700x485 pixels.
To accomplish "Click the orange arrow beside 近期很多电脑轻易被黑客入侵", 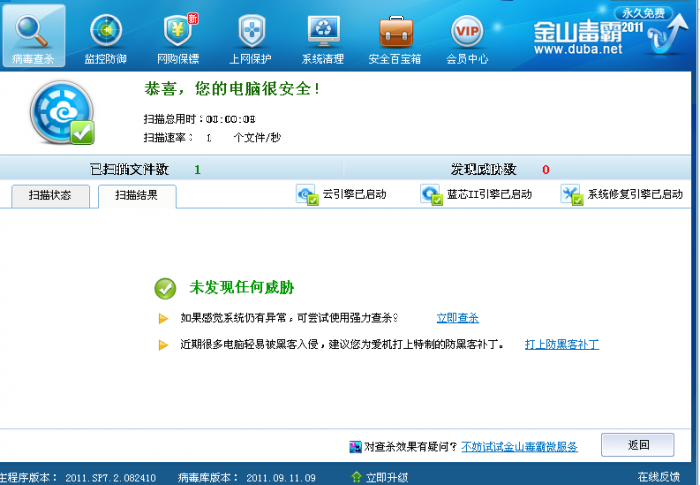I will 163,345.
